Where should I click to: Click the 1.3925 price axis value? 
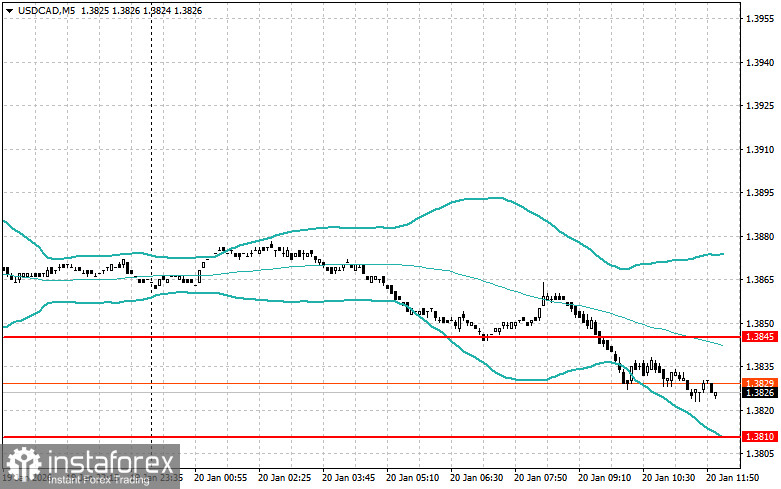point(760,106)
